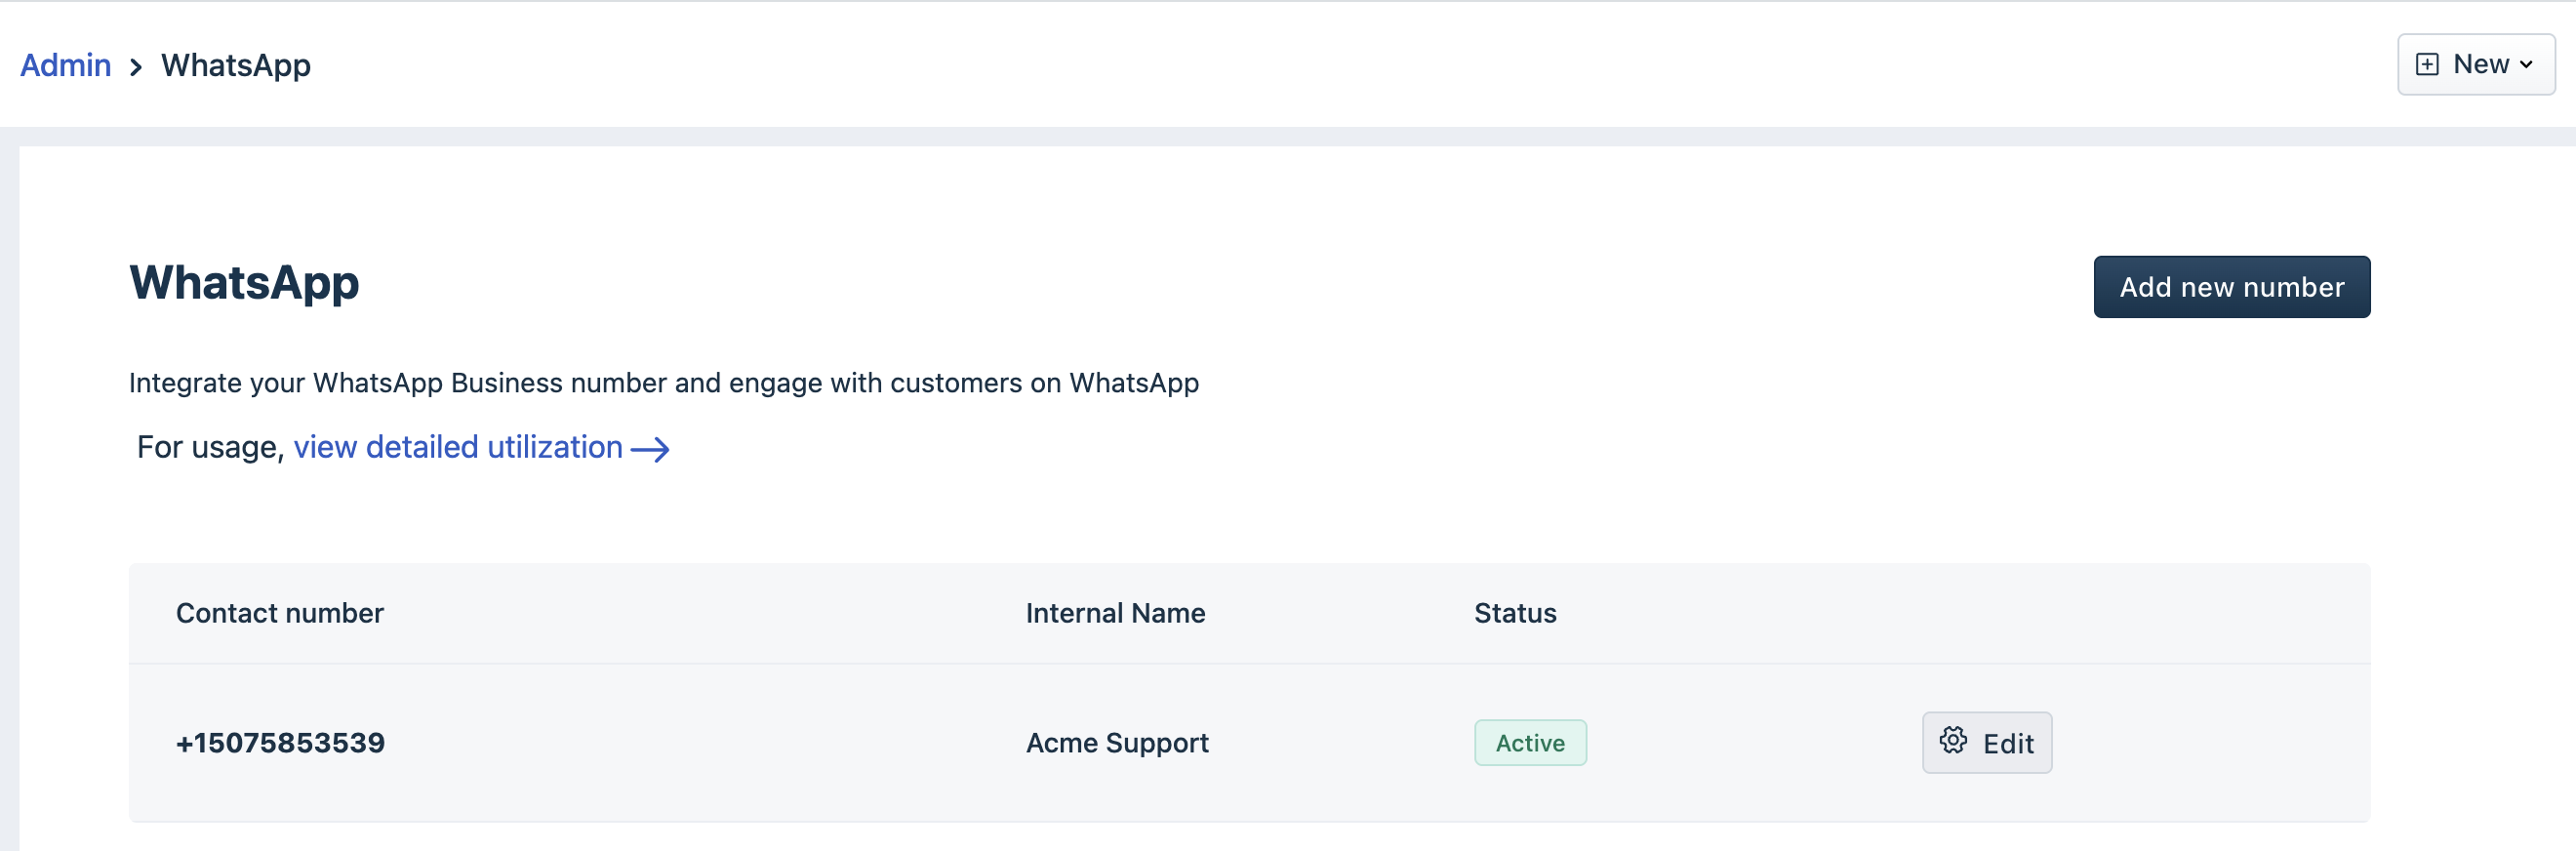Click the WhatsApp page heading
Viewport: 2576px width, 851px height.
244,282
